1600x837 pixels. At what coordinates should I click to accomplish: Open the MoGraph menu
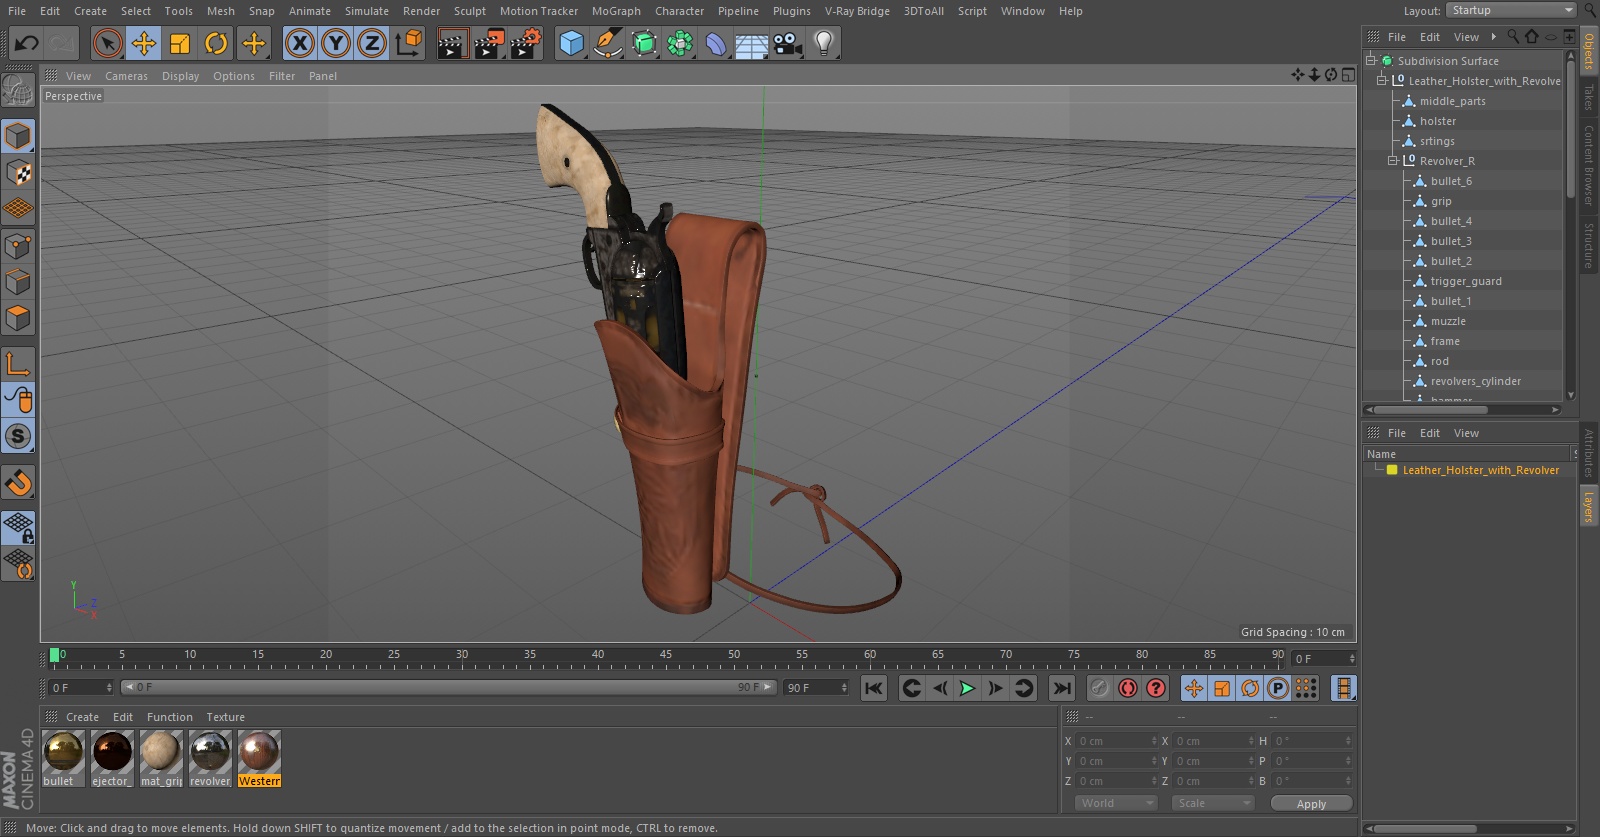[x=616, y=11]
